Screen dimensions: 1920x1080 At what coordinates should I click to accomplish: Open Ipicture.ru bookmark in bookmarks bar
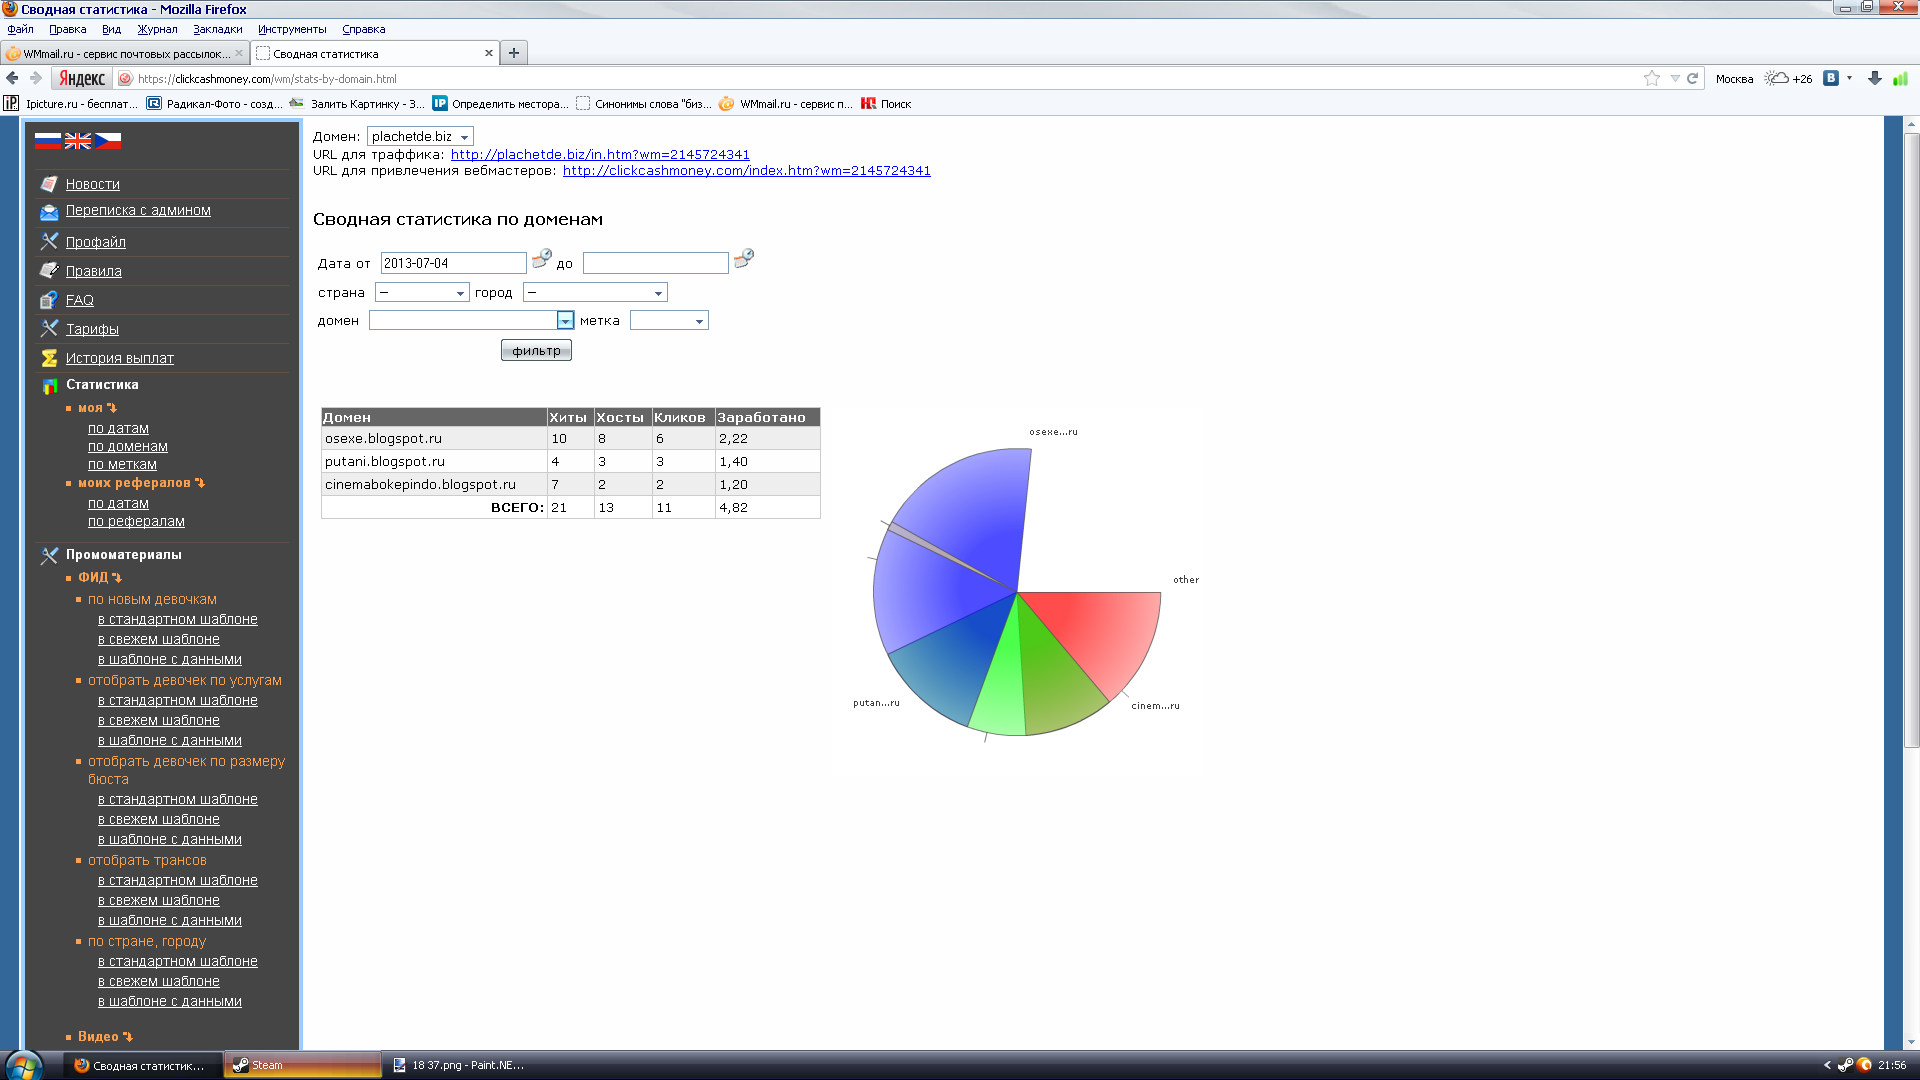pyautogui.click(x=71, y=103)
